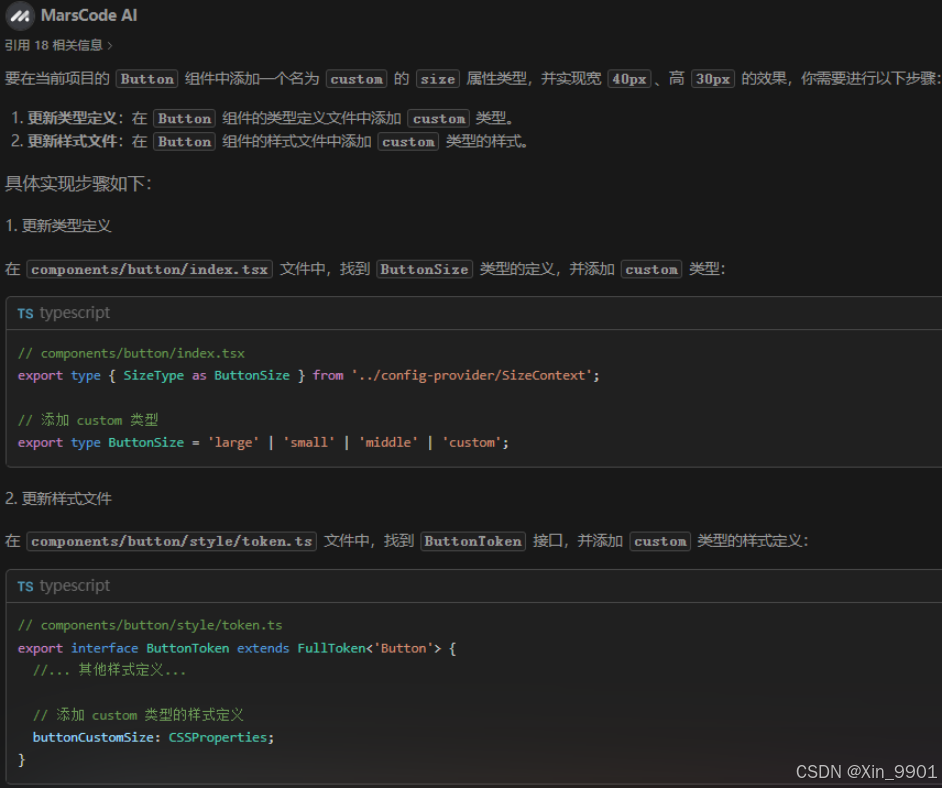Click the 'size' inline code chip
Screen dimensions: 942x788
coord(437,79)
